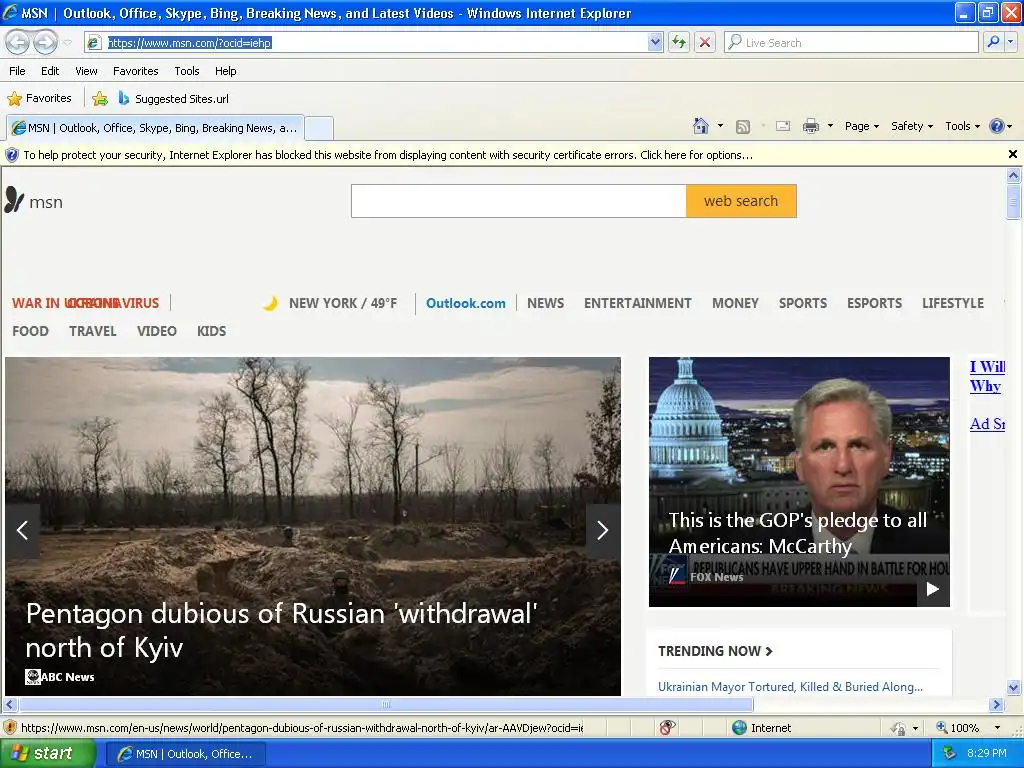The image size is (1024, 768).
Task: Open the command bar Tools dropdown
Action: tap(963, 126)
